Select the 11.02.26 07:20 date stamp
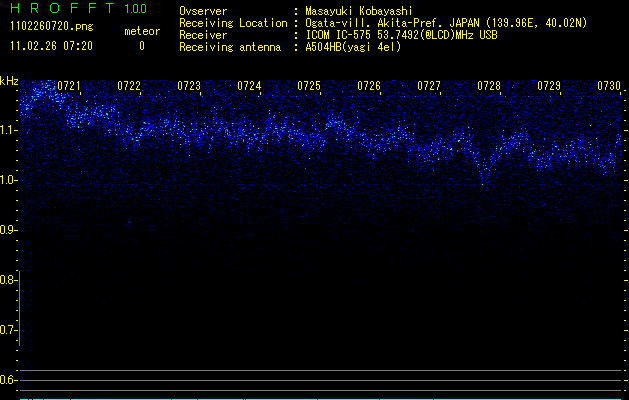 pyautogui.click(x=51, y=46)
